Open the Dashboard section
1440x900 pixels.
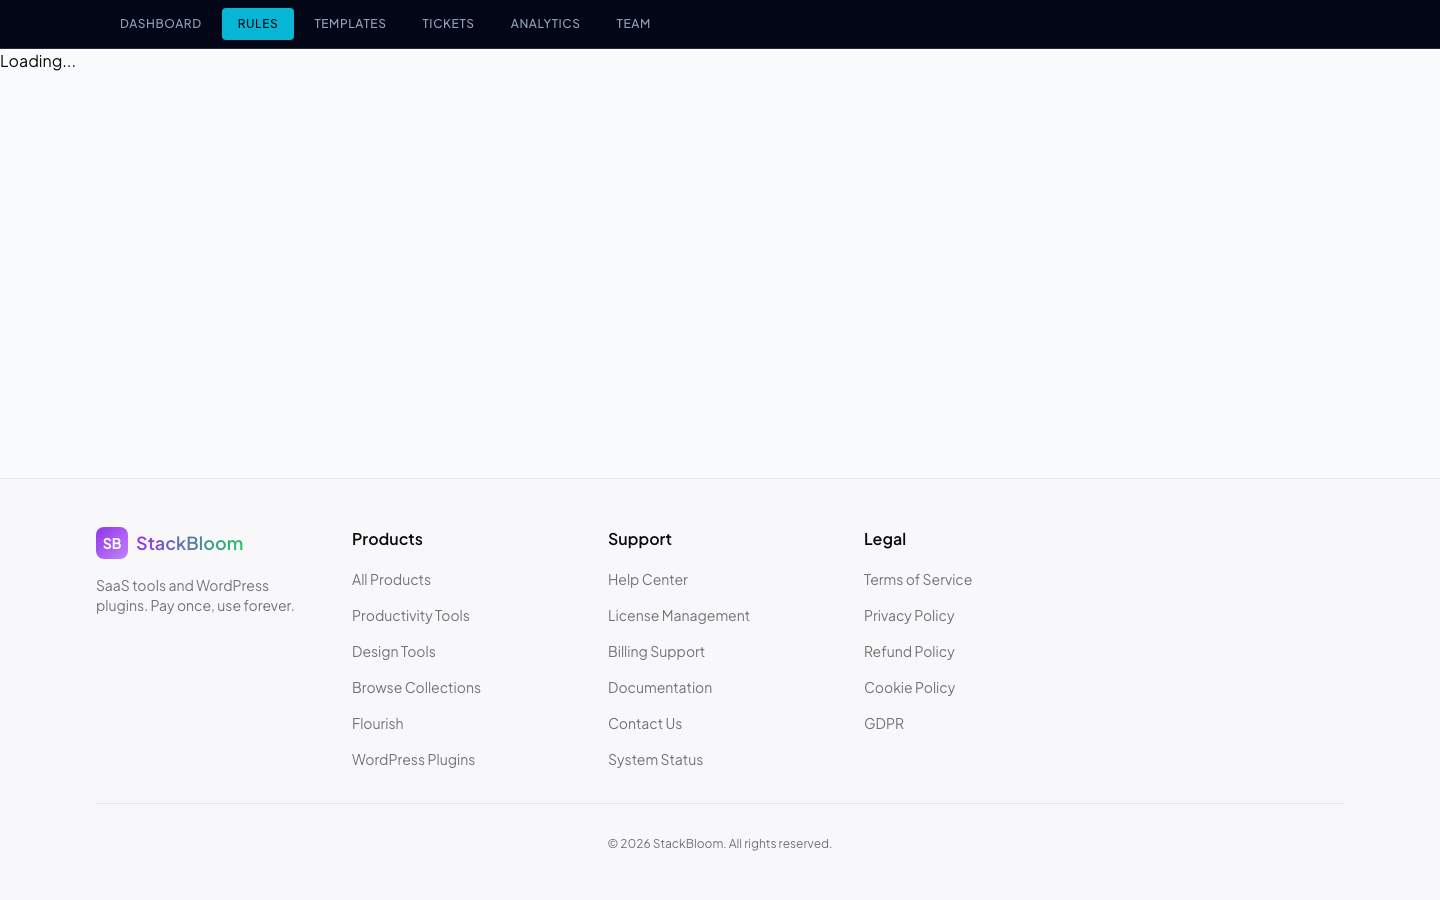pyautogui.click(x=160, y=23)
